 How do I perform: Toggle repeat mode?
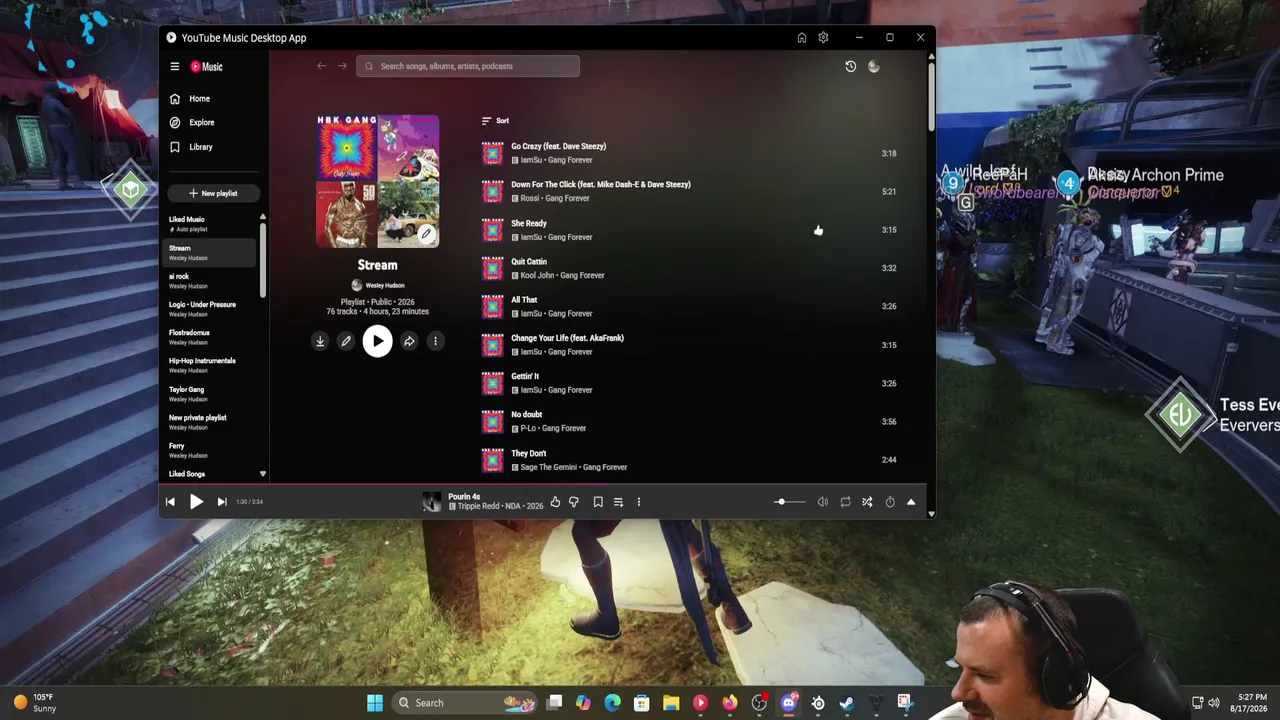tap(845, 502)
